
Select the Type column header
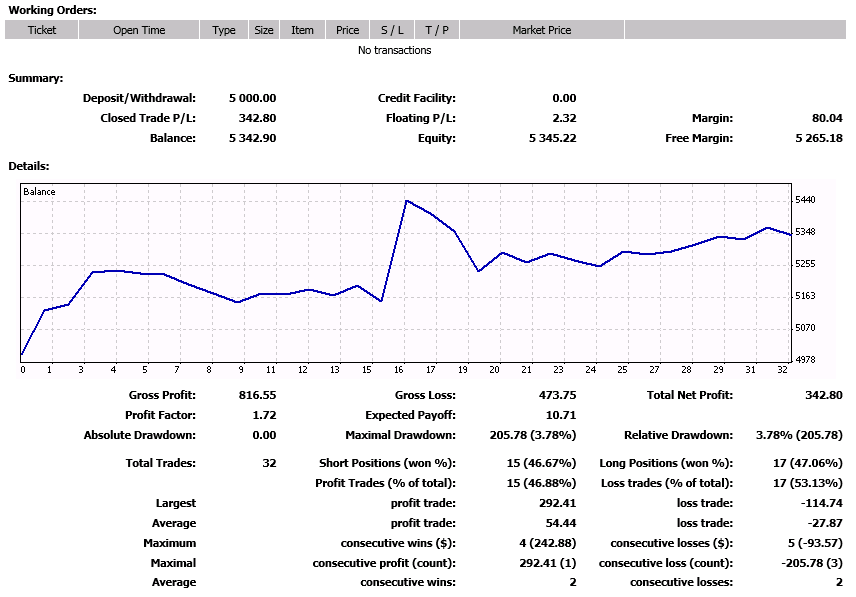pos(224,30)
